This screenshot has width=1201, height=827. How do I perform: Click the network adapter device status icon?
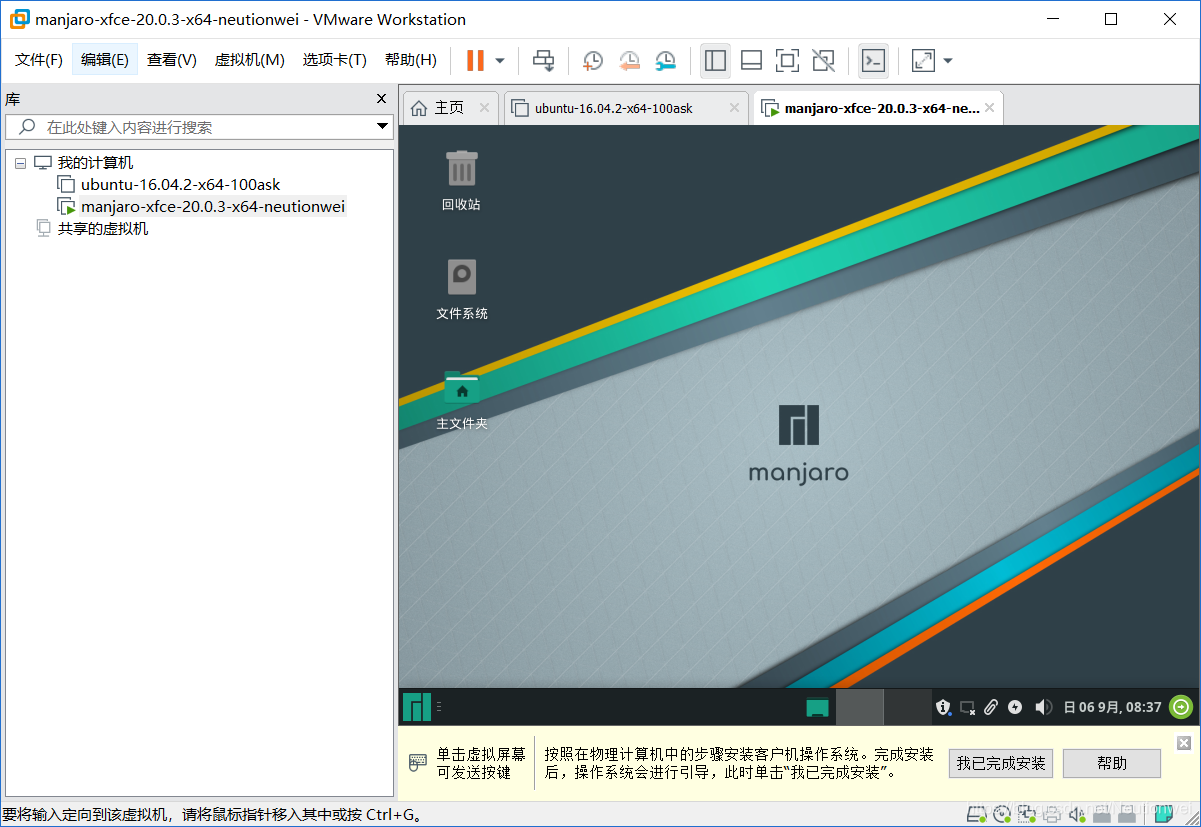(1026, 815)
